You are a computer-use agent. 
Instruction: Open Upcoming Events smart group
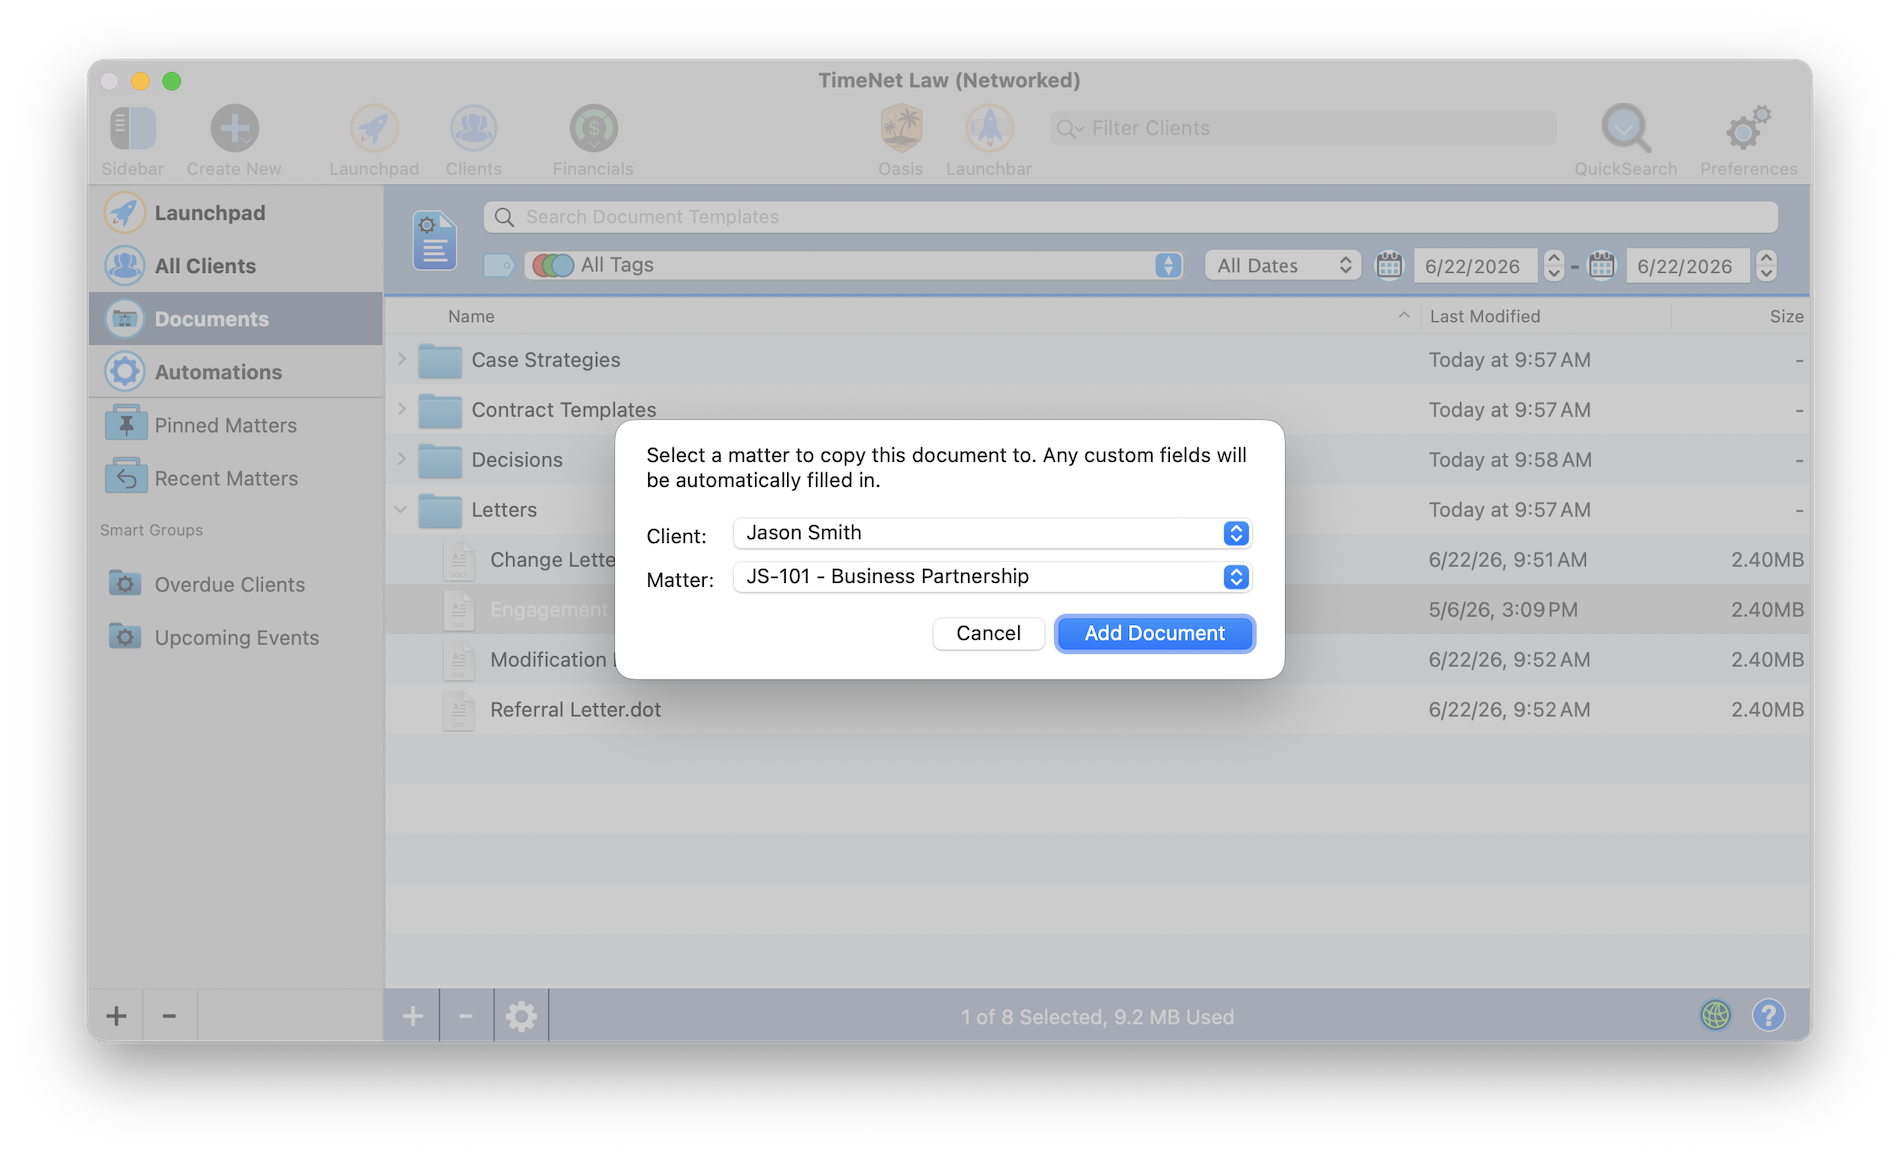pos(235,637)
